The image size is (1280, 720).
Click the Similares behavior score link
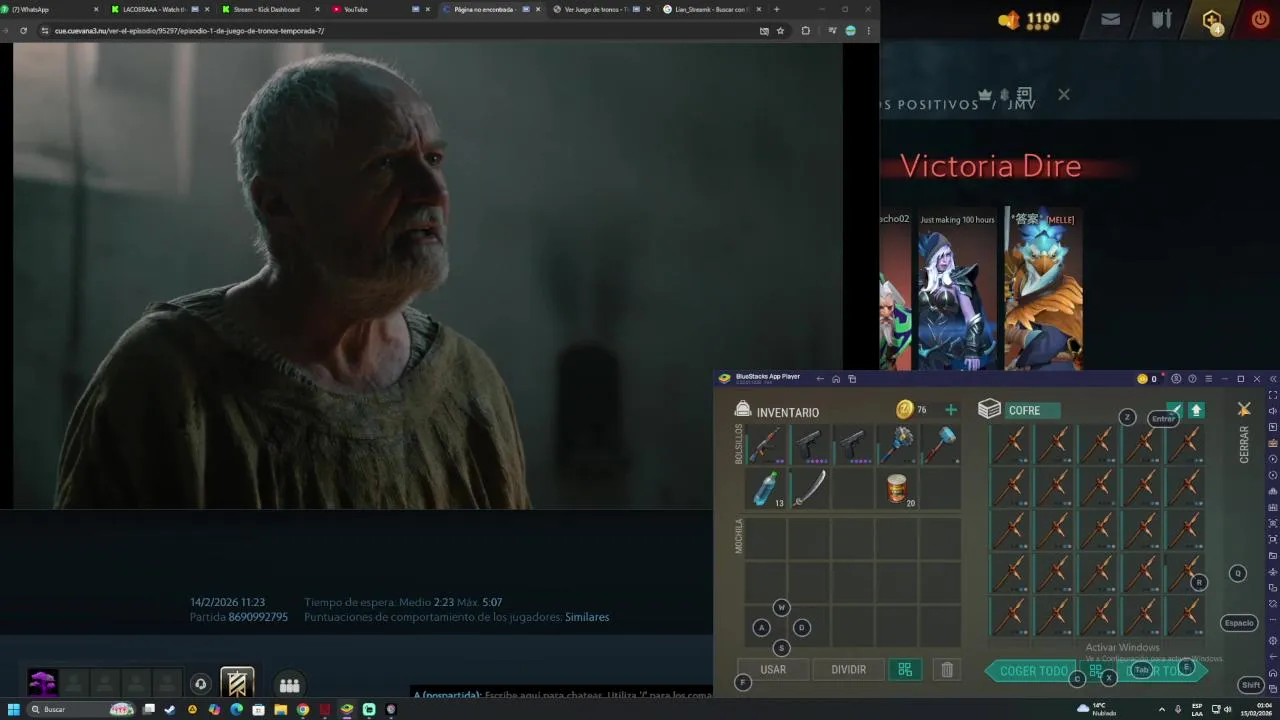pyautogui.click(x=587, y=617)
